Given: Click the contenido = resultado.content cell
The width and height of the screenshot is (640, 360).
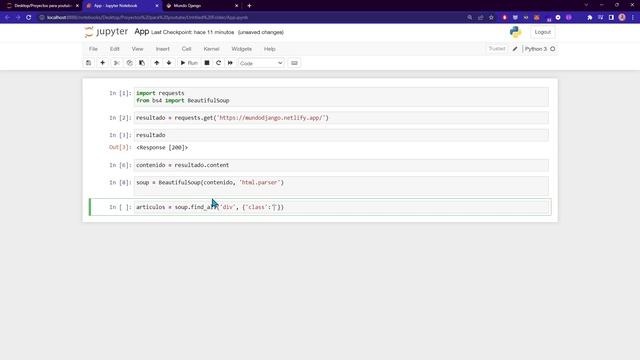Looking at the screenshot, I should (341, 165).
